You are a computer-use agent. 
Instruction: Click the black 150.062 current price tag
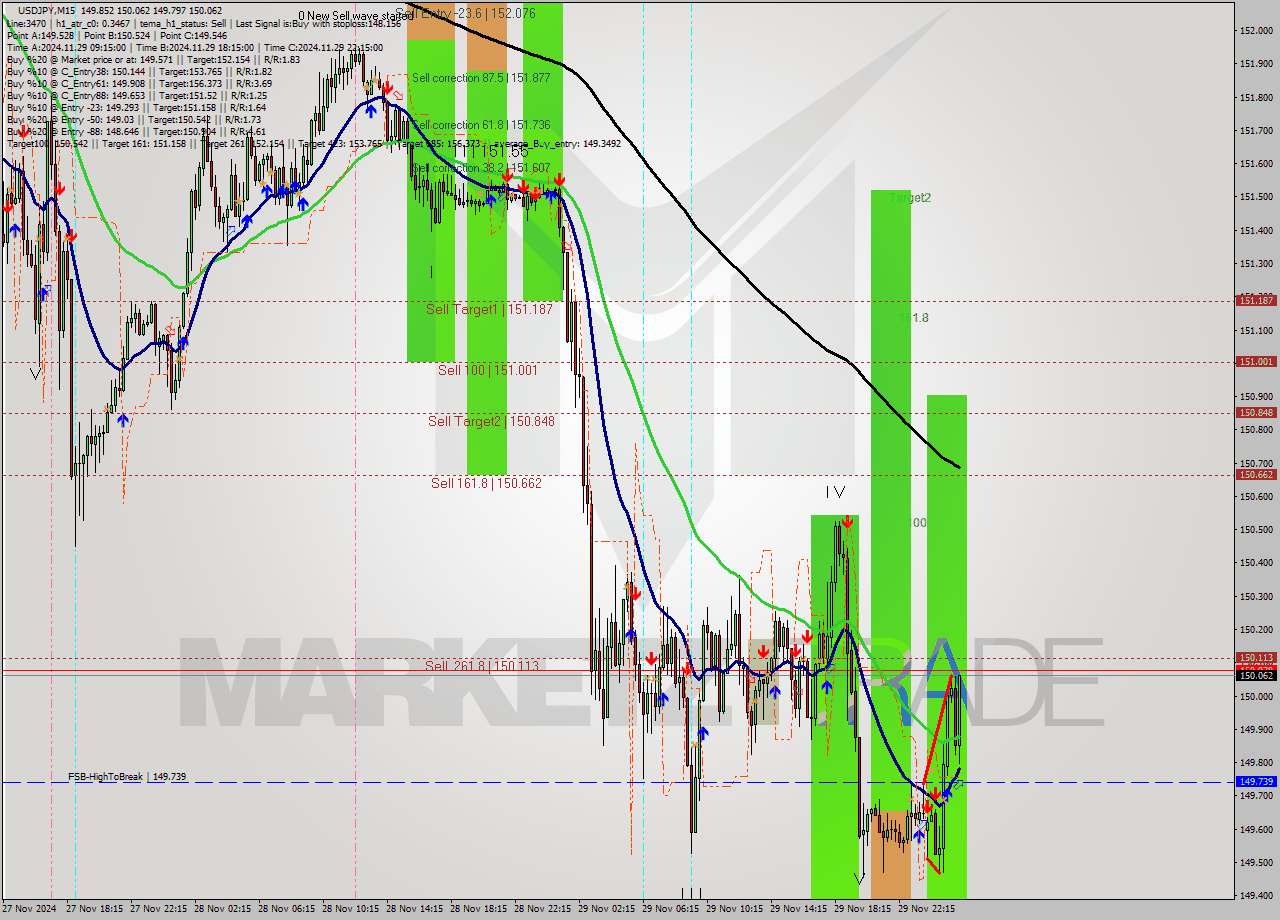point(1256,676)
